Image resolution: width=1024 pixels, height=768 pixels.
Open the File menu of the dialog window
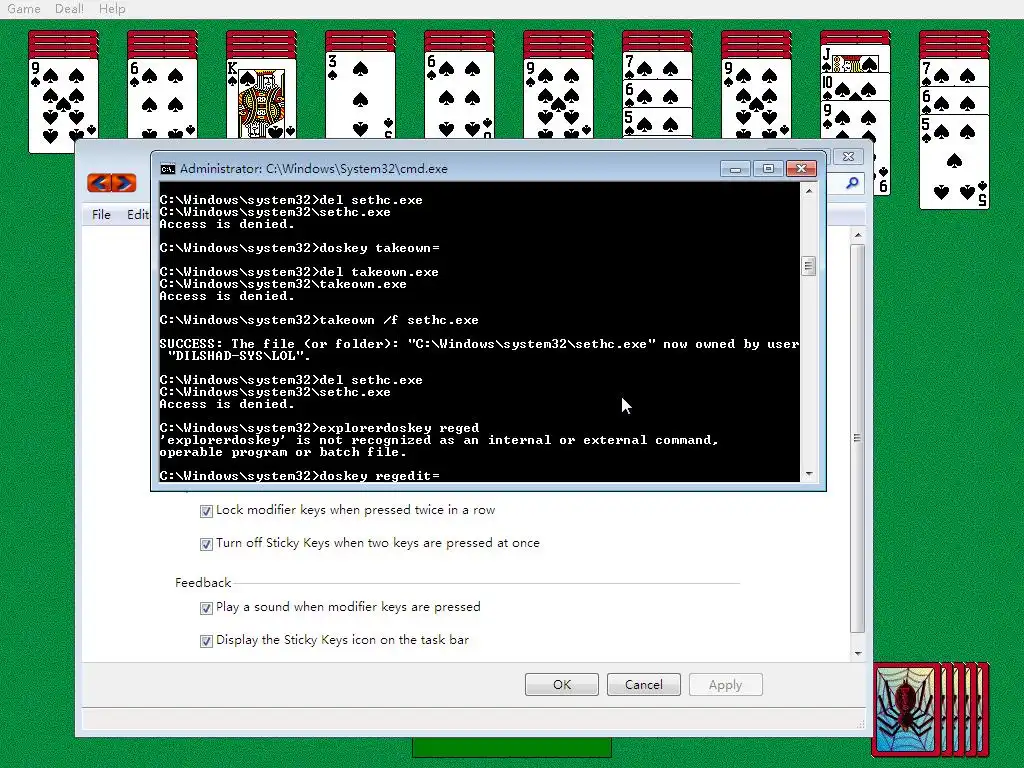click(101, 215)
